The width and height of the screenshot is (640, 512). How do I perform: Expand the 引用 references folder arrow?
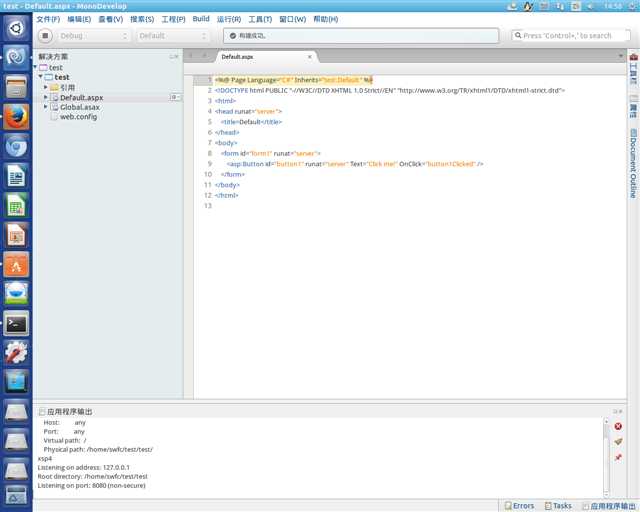[x=46, y=87]
